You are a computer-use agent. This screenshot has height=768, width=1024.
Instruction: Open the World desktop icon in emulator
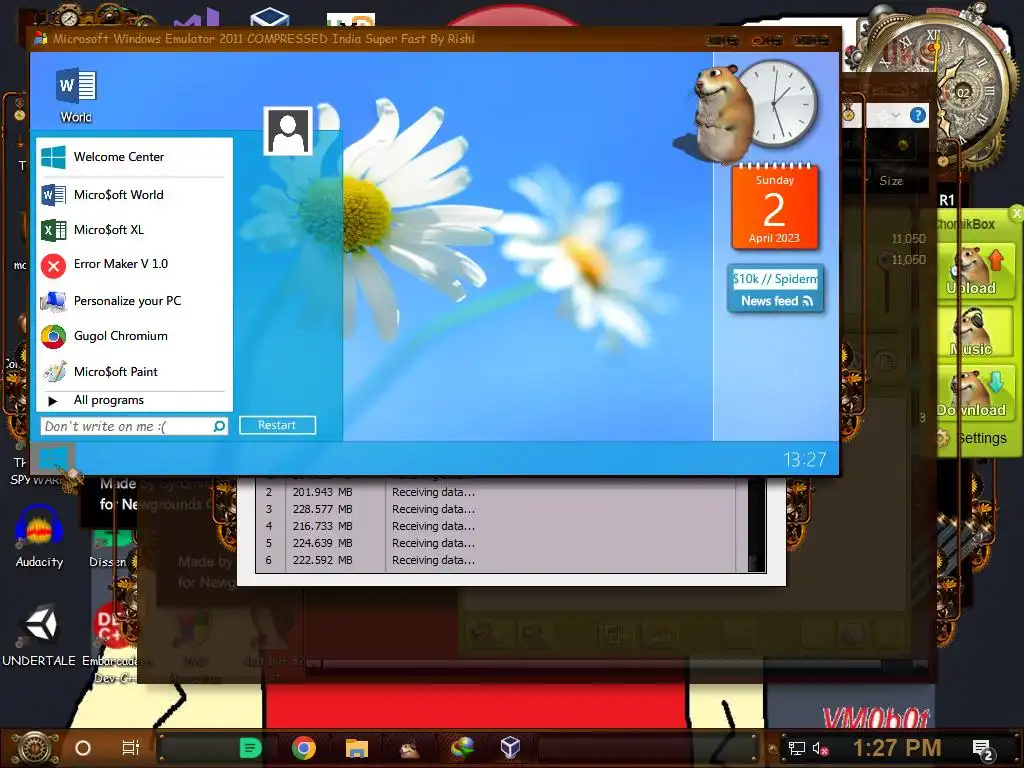pos(76,95)
